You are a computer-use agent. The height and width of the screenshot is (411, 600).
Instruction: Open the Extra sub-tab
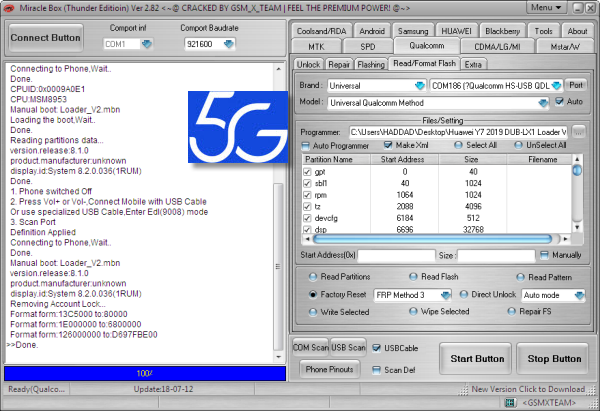coord(473,65)
